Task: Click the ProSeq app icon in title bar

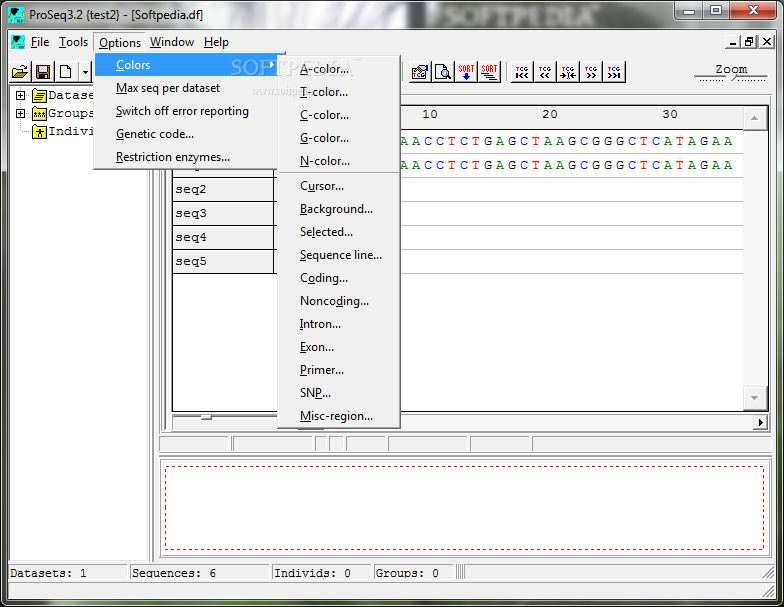Action: (x=16, y=14)
